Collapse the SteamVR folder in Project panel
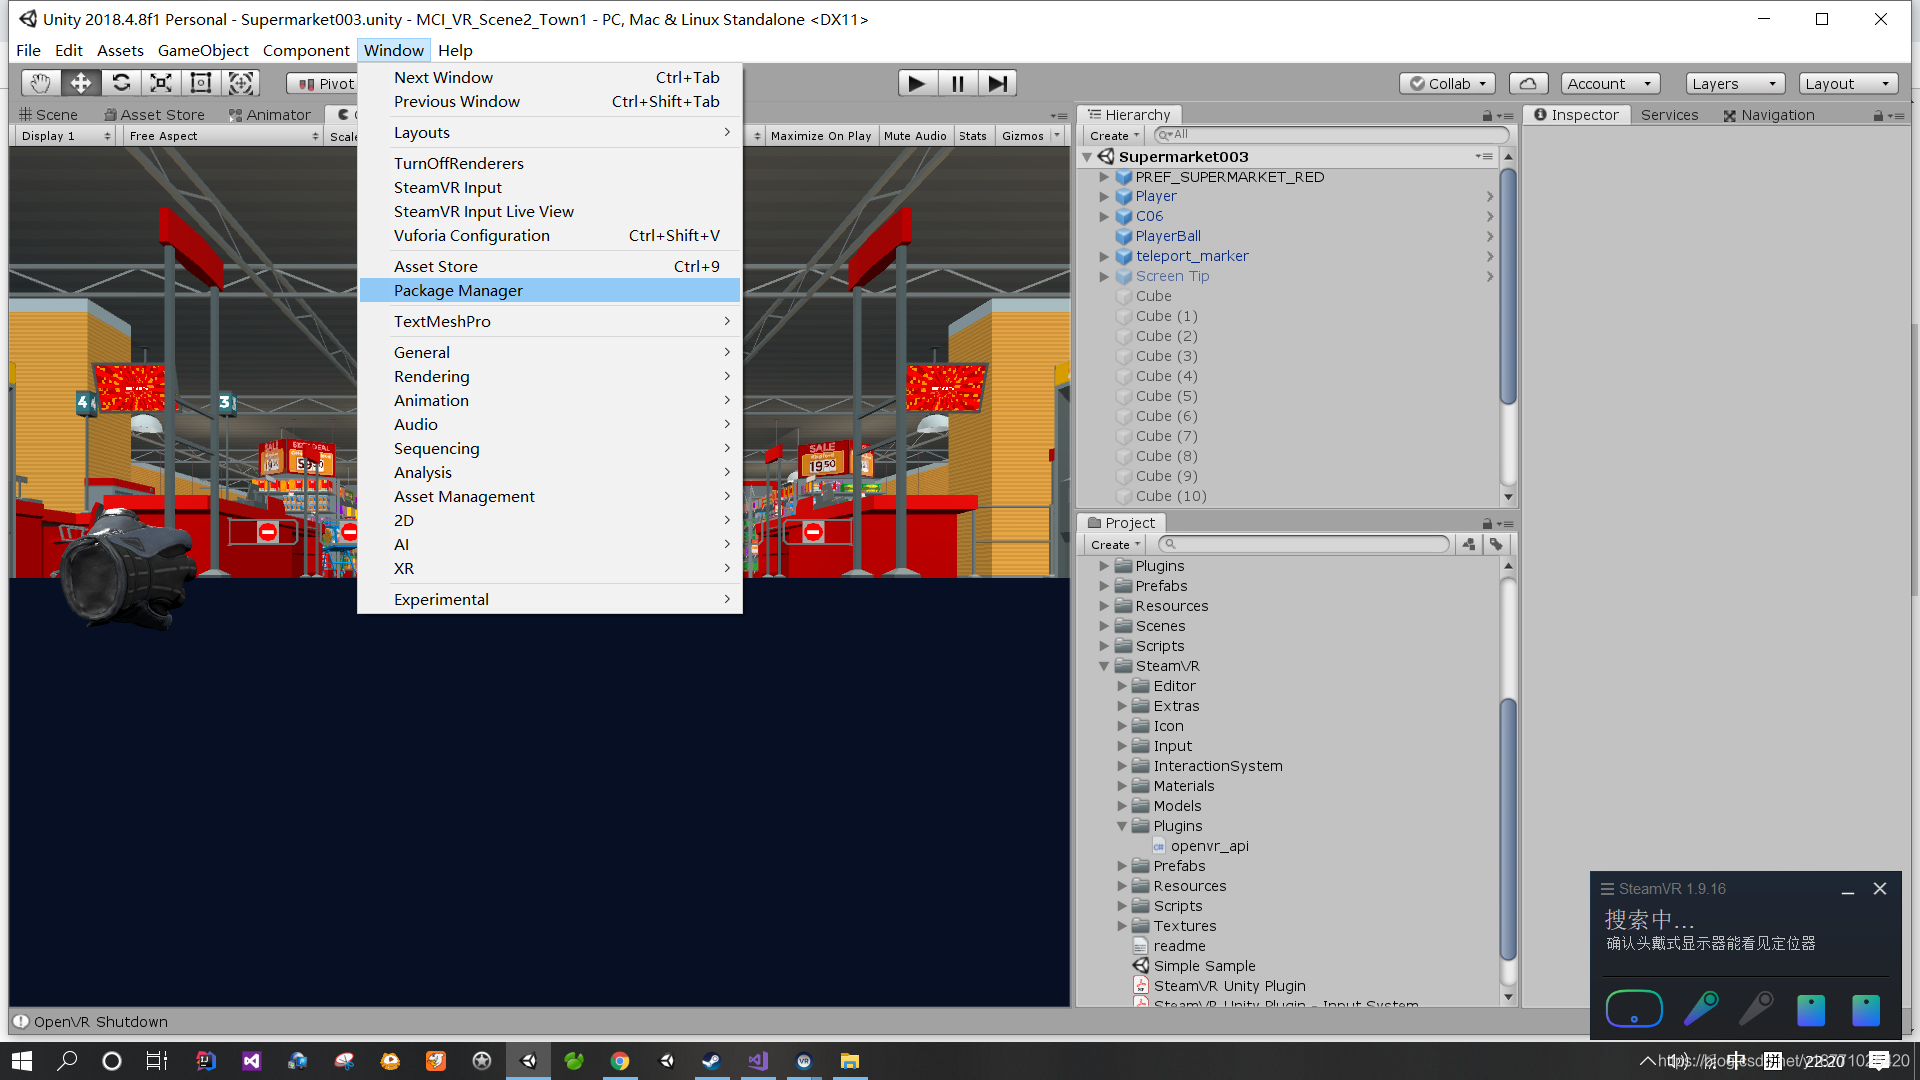Image resolution: width=1920 pixels, height=1080 pixels. 1104,665
